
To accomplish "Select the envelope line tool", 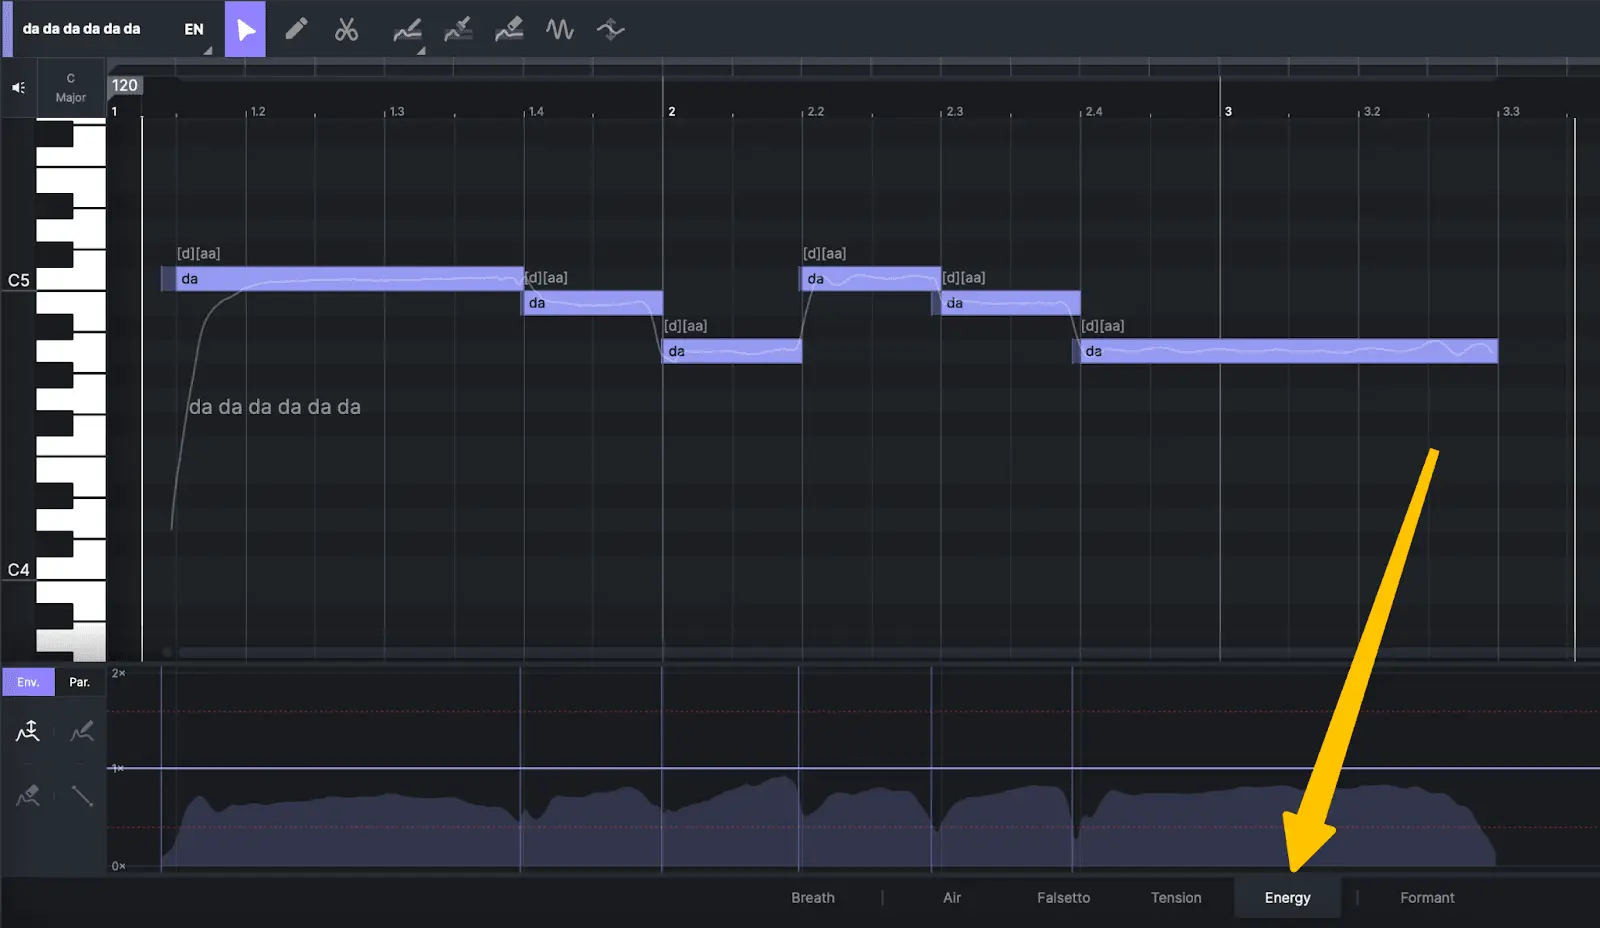I will (x=82, y=796).
